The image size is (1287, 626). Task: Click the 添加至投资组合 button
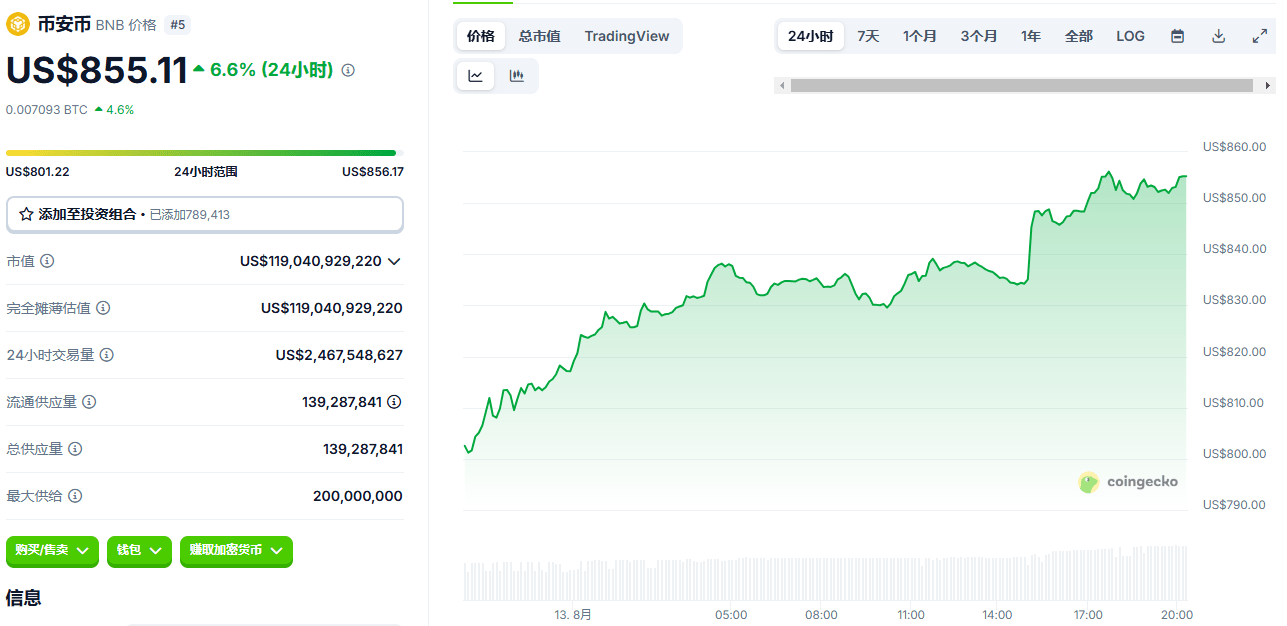[205, 214]
